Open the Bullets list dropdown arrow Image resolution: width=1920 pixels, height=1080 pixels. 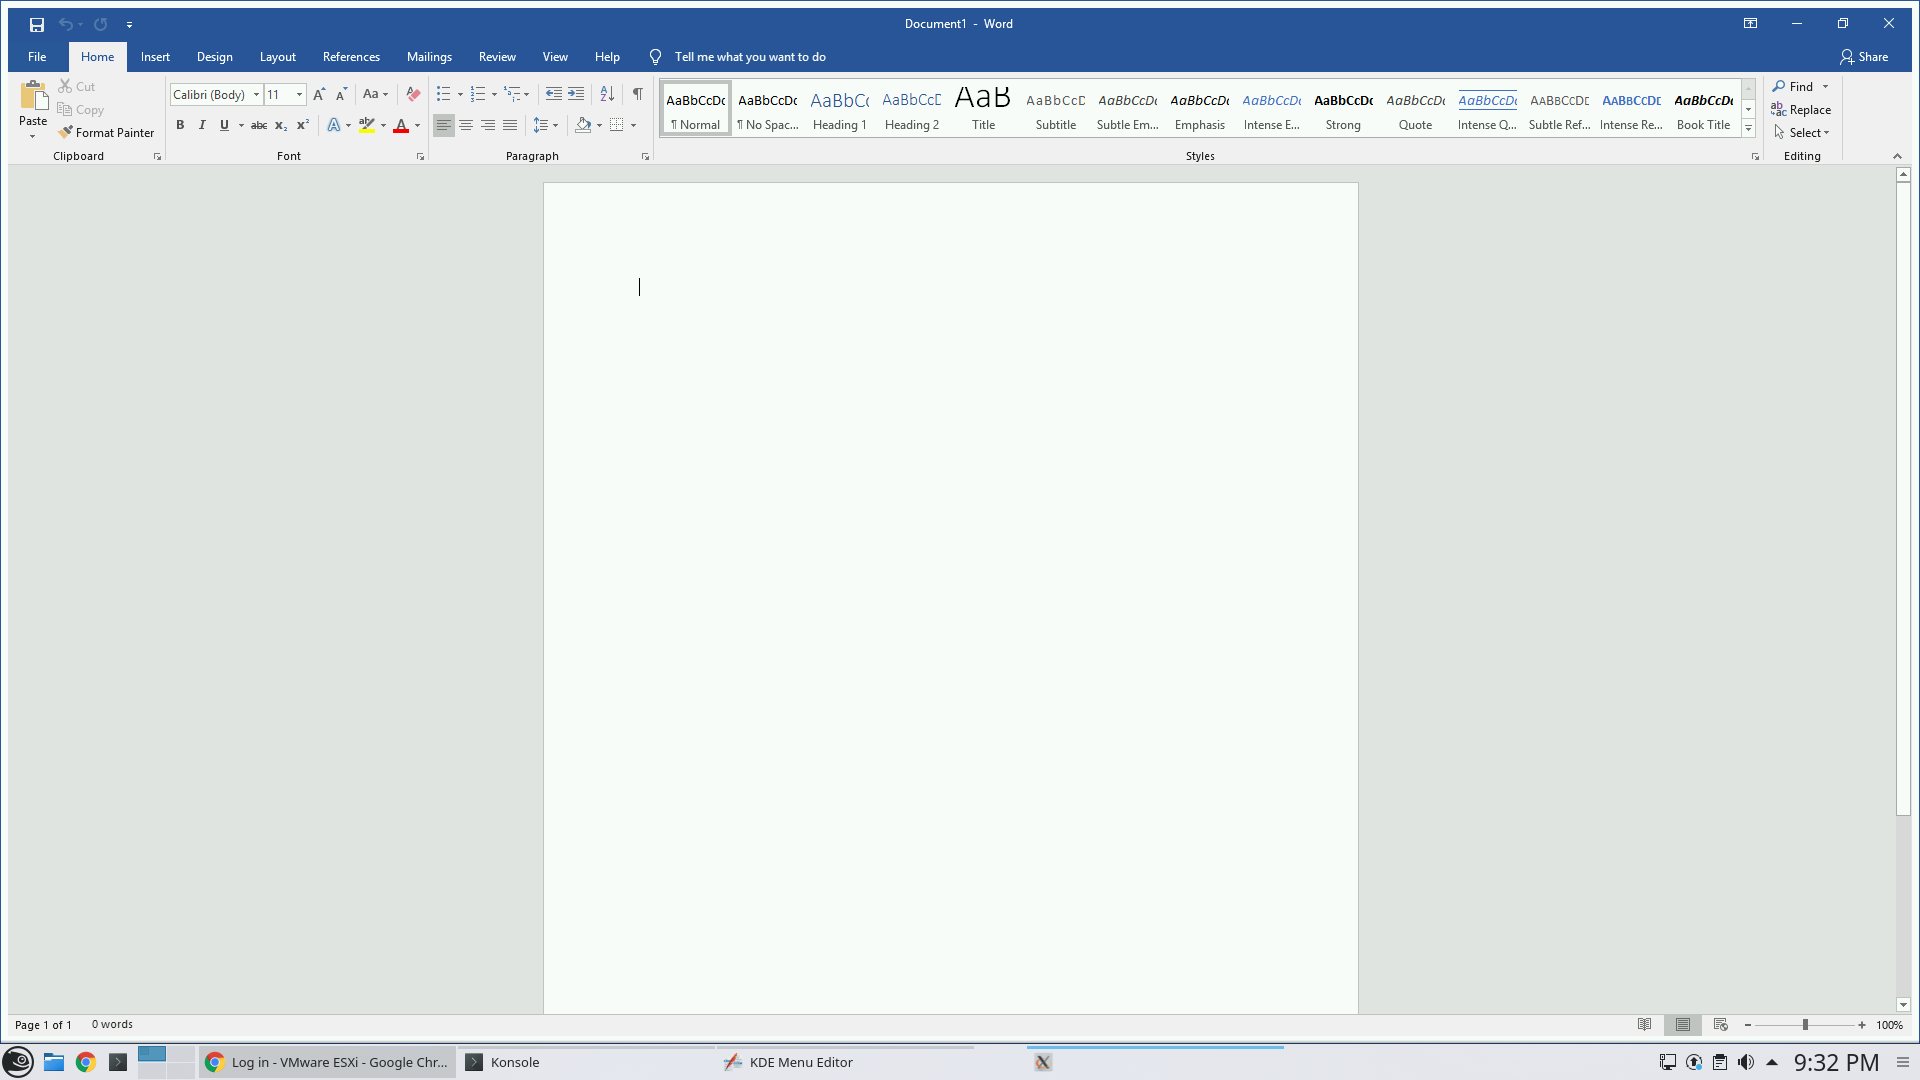460,95
